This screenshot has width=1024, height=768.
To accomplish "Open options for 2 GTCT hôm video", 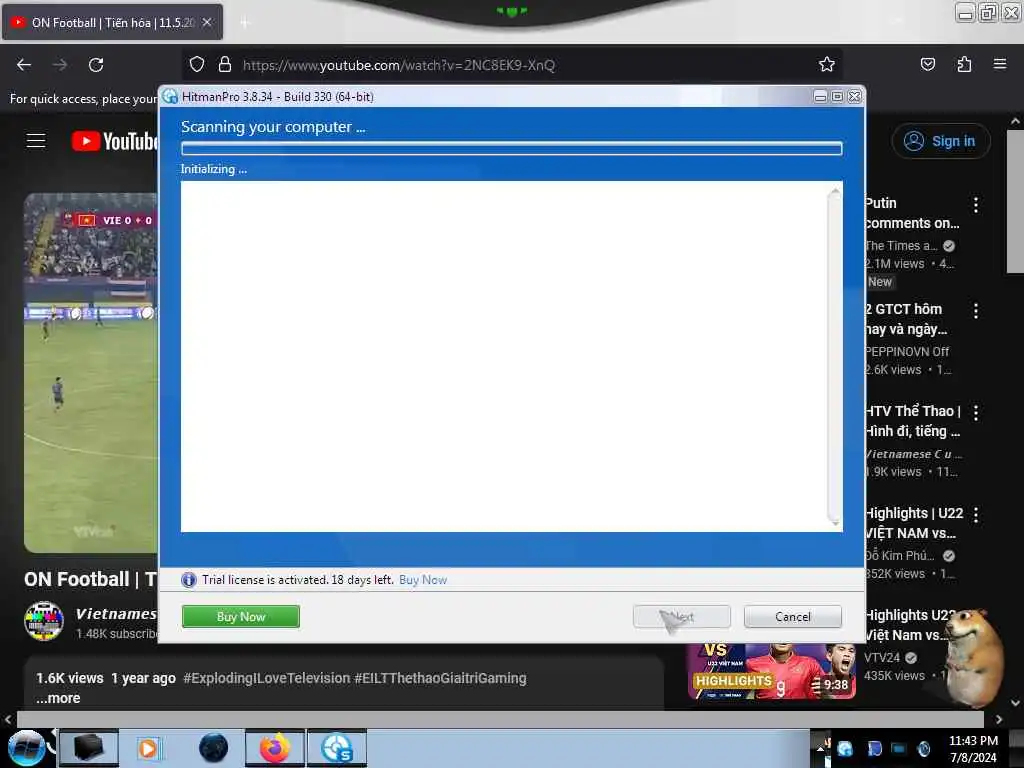I will (976, 311).
